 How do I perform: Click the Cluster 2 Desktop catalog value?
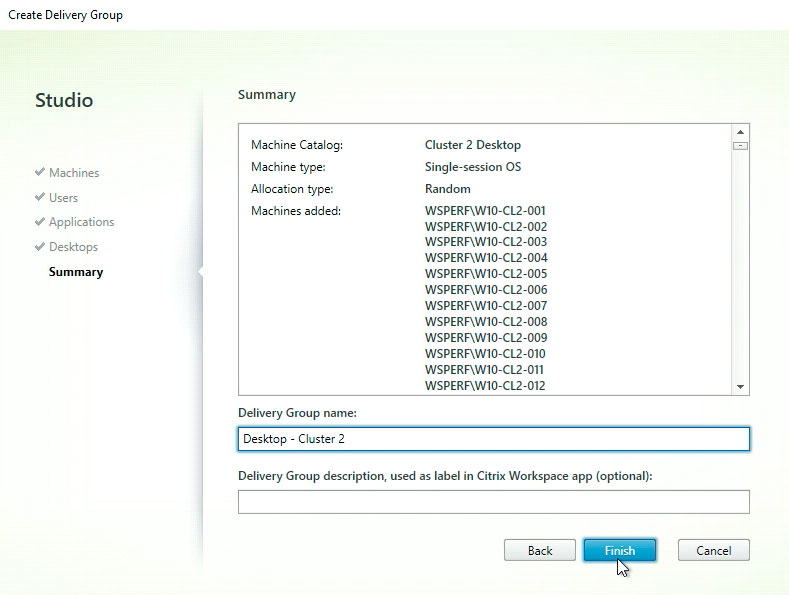click(472, 145)
